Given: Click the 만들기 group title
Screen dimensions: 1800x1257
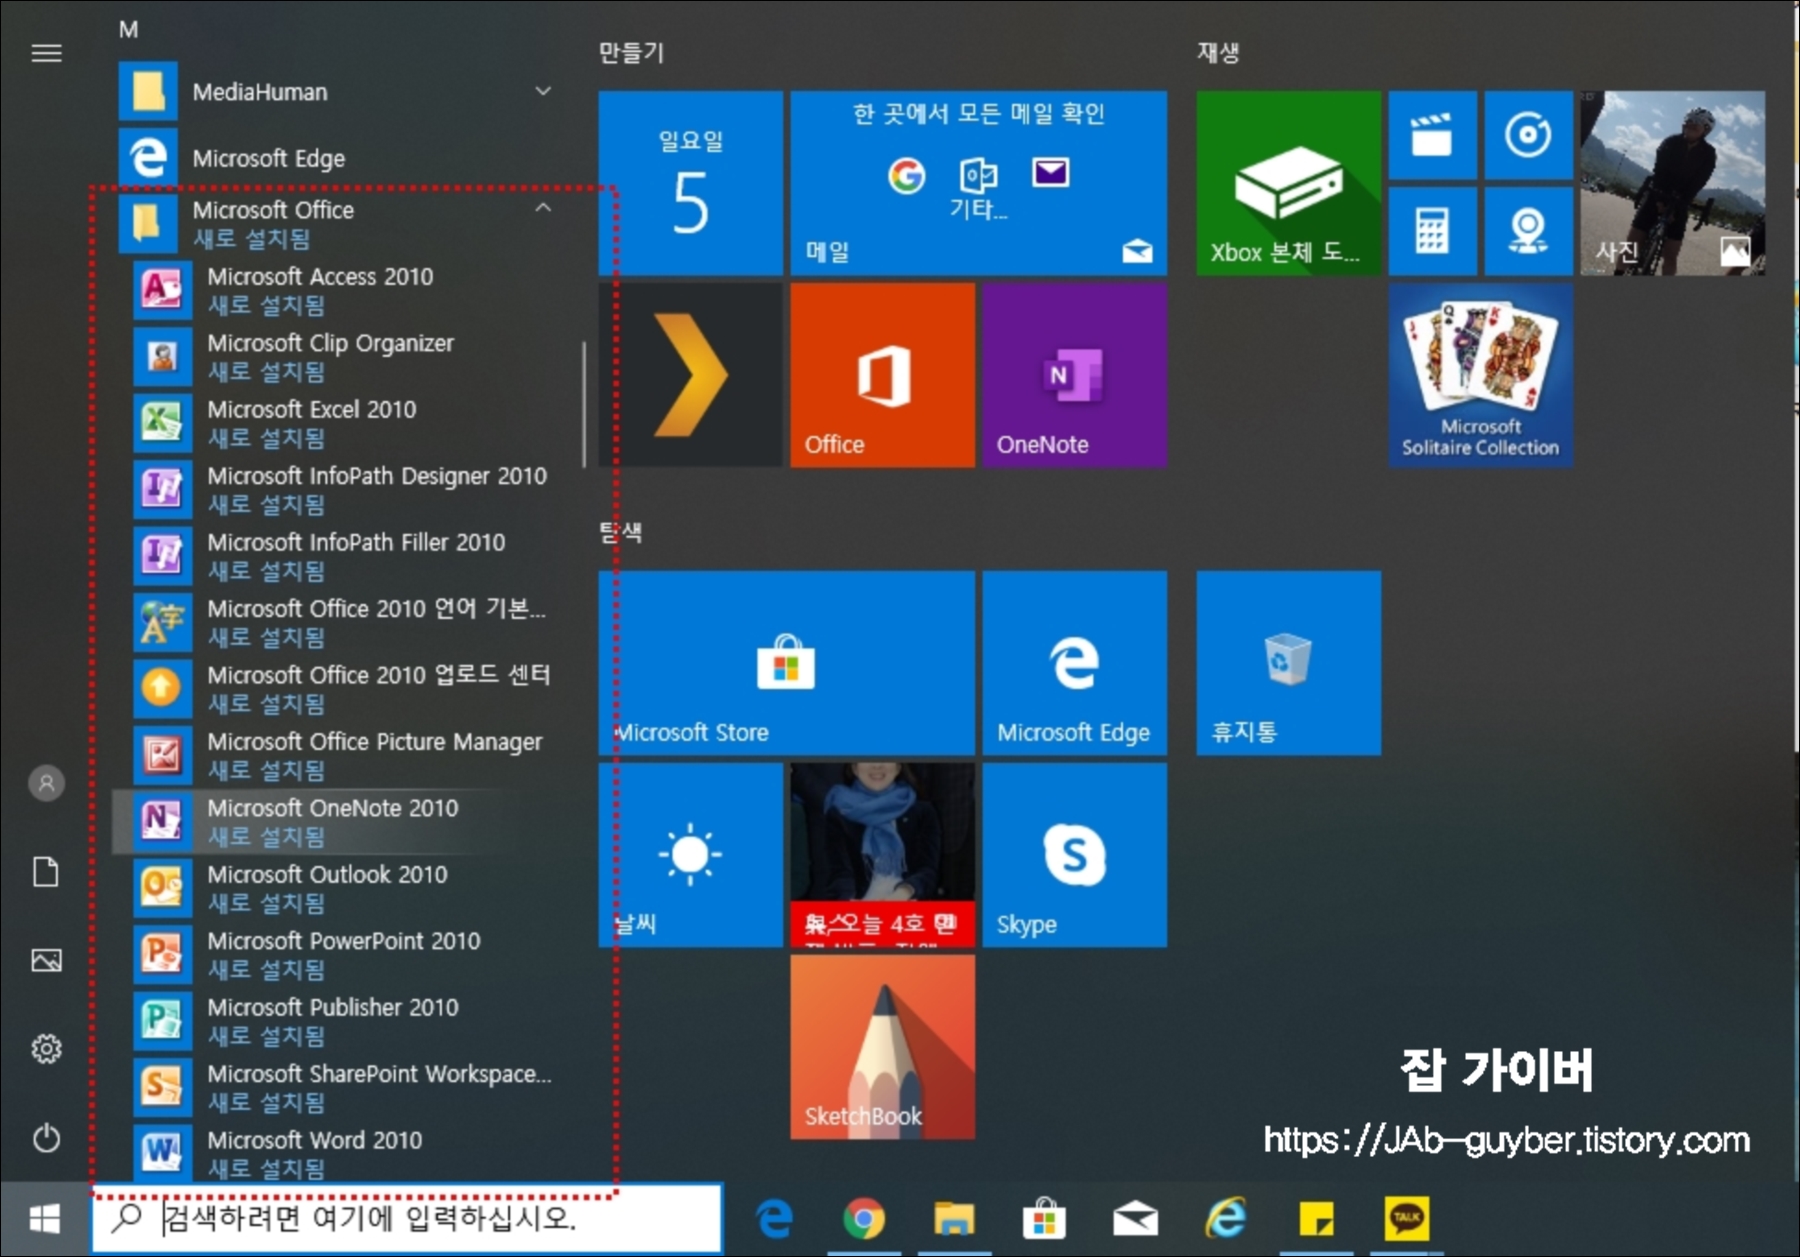Looking at the screenshot, I should [x=631, y=52].
